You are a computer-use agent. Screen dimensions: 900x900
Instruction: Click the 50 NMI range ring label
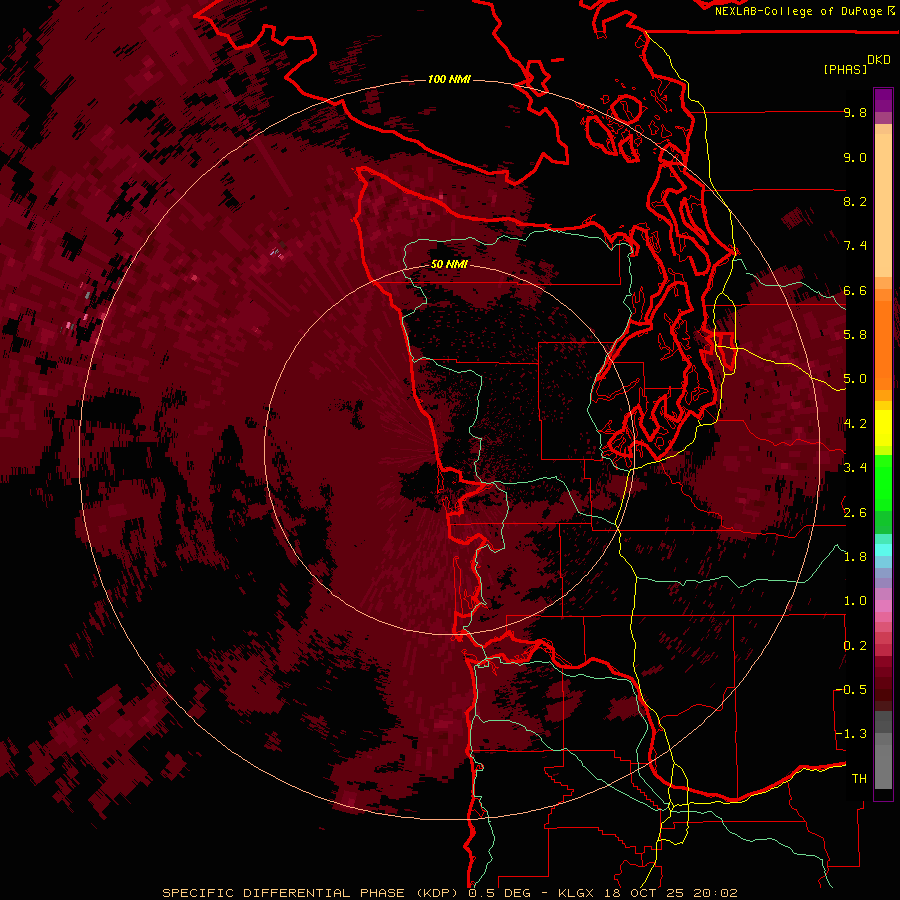449,264
